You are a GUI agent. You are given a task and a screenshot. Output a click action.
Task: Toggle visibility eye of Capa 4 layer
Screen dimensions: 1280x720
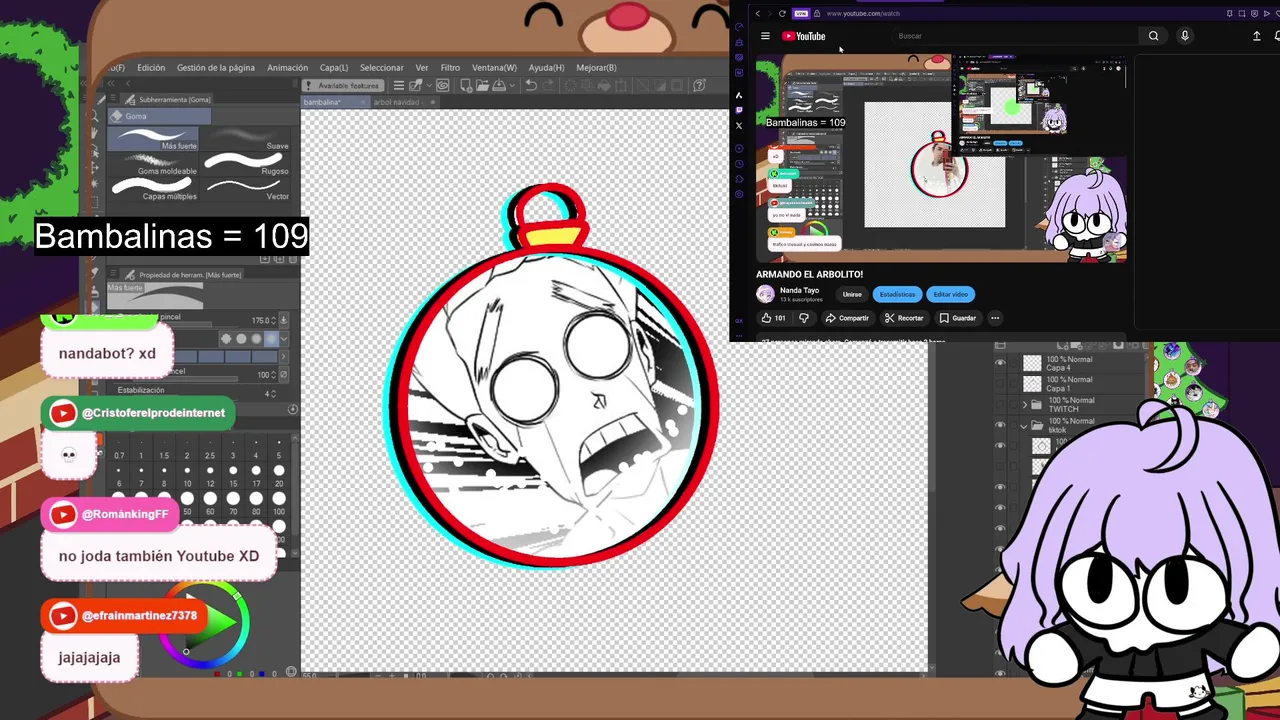pos(1000,362)
